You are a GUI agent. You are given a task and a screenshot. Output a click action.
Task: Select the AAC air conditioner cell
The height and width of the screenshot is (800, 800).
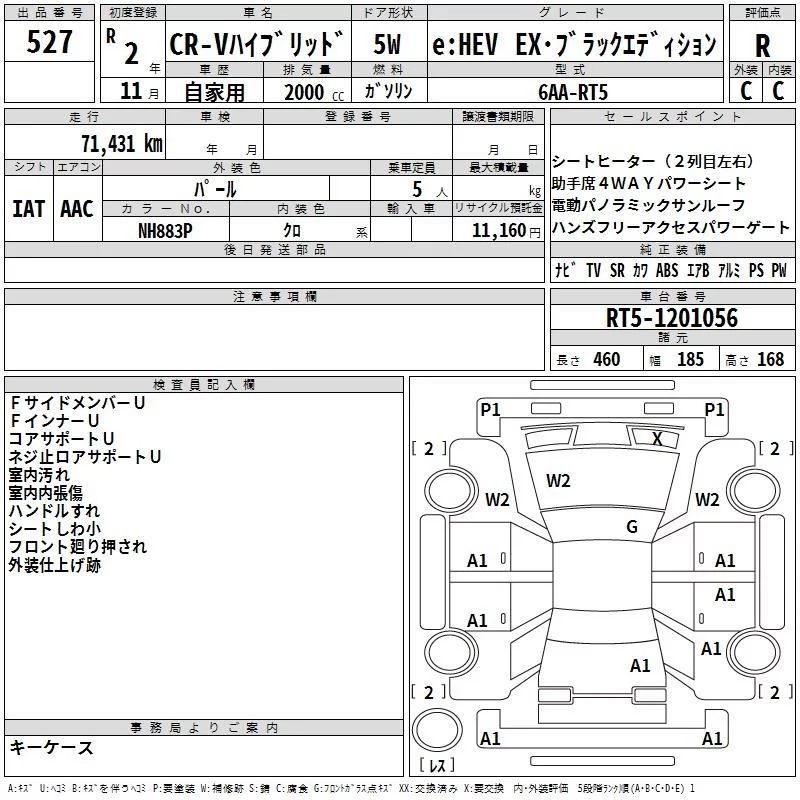coord(77,208)
